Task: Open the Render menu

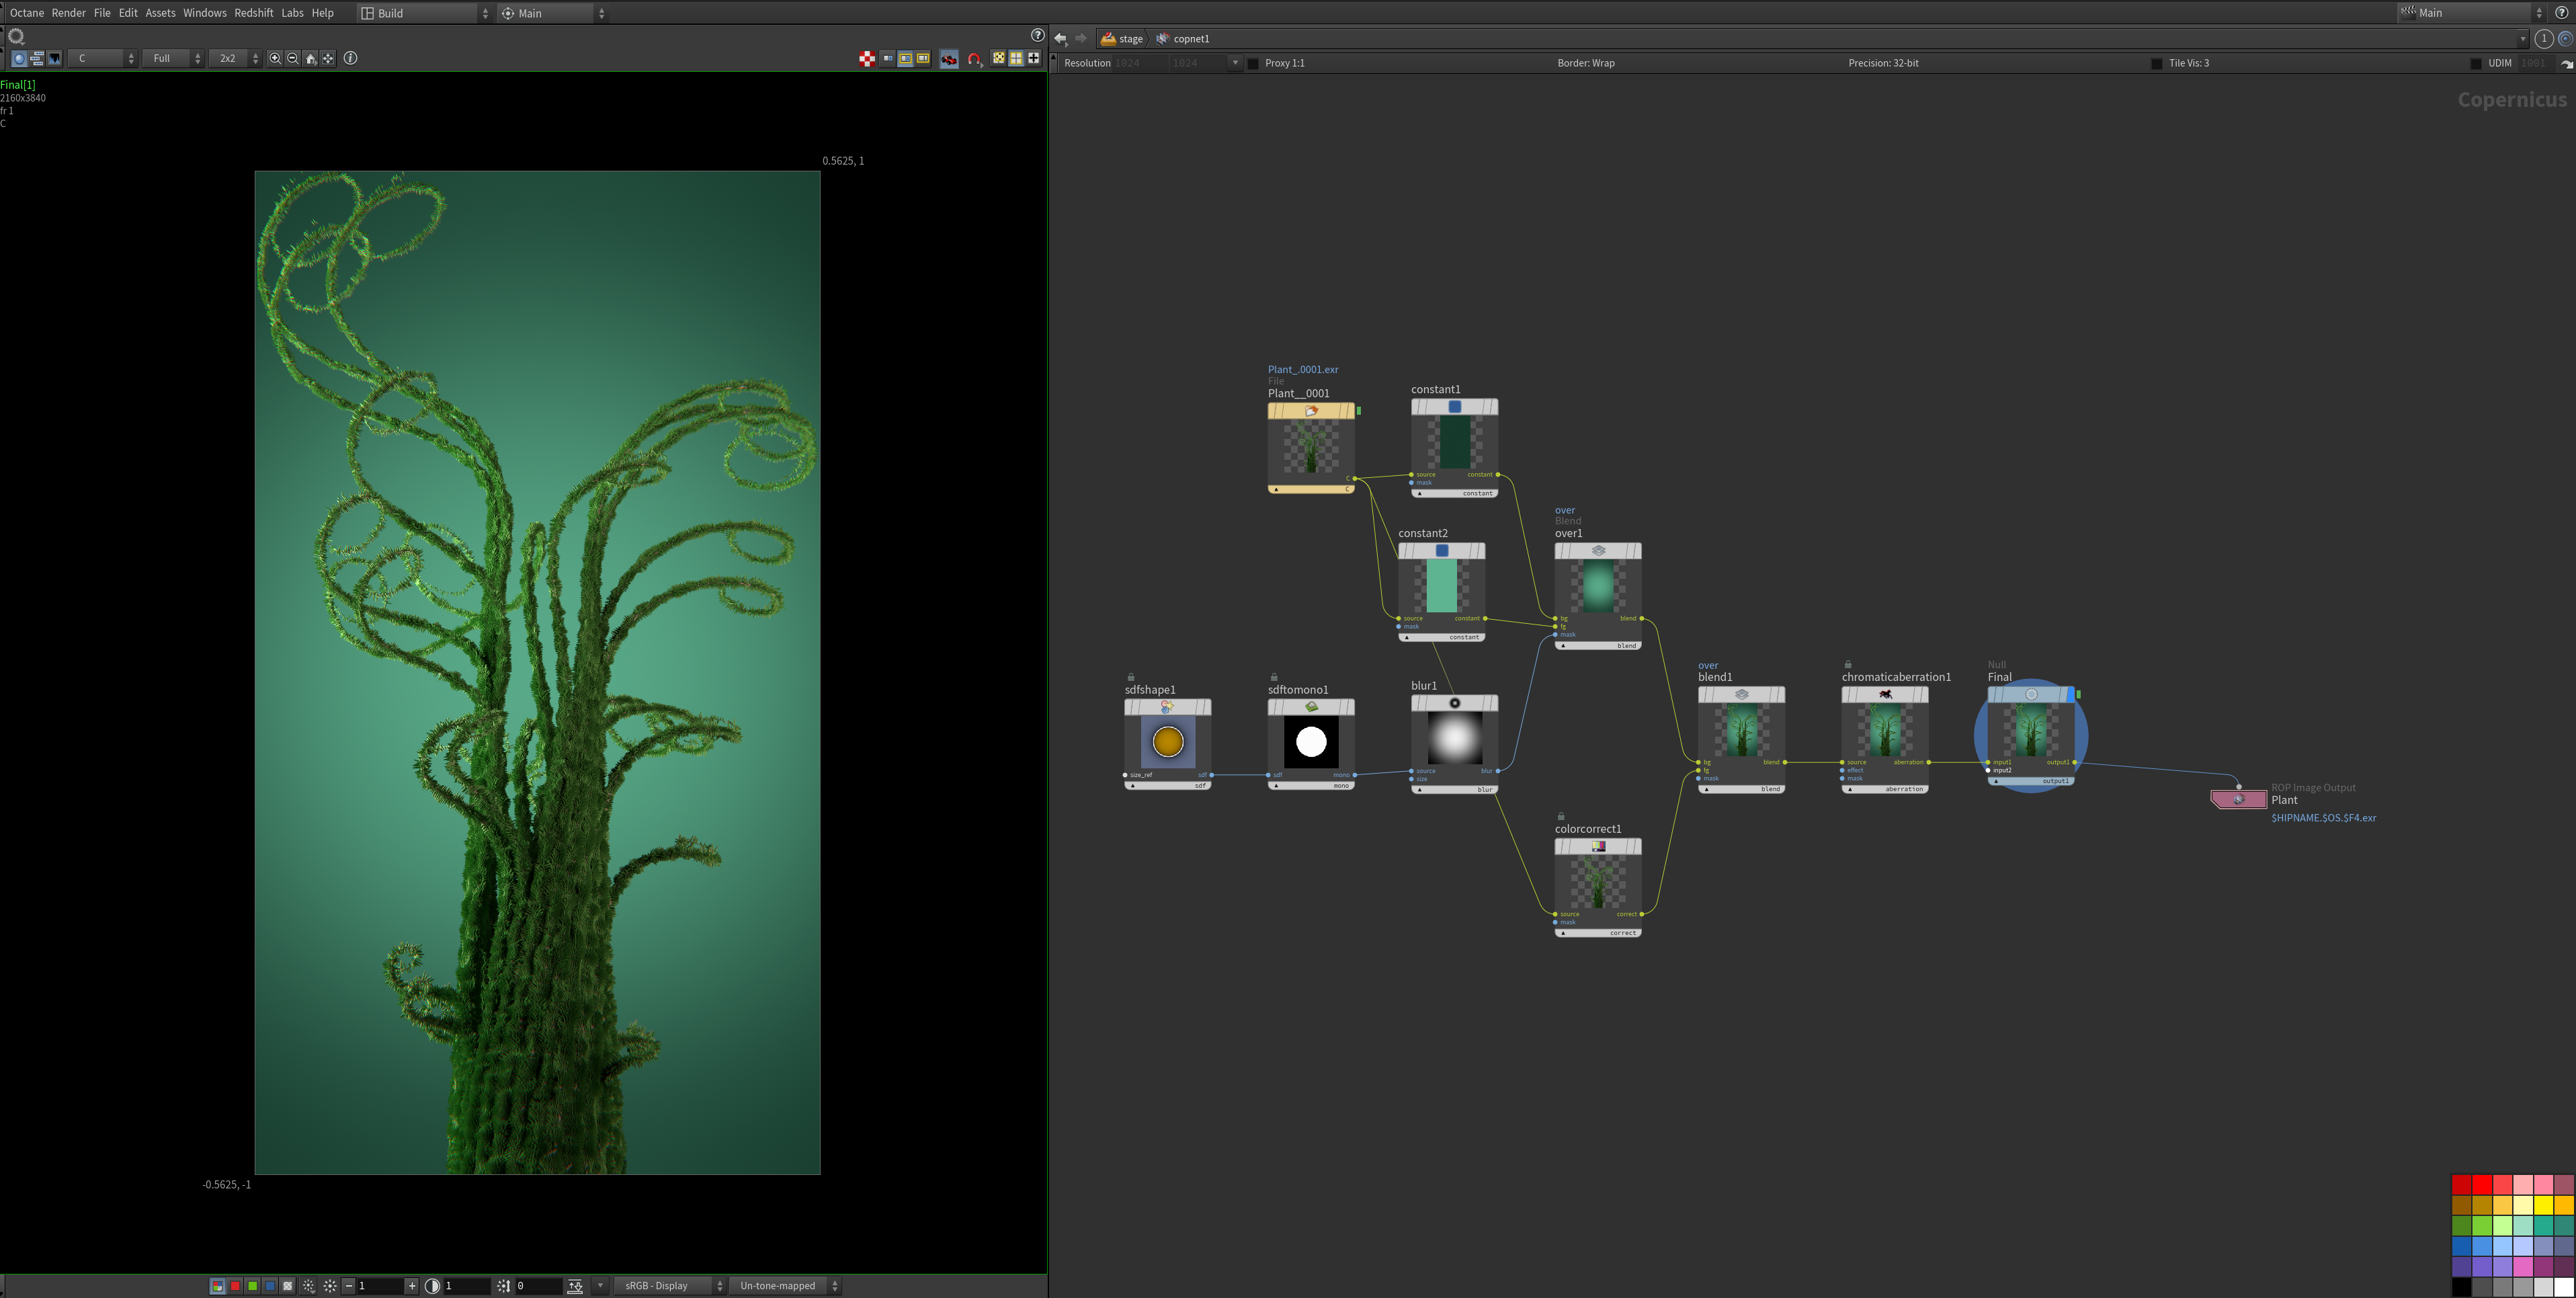Action: tap(69, 13)
